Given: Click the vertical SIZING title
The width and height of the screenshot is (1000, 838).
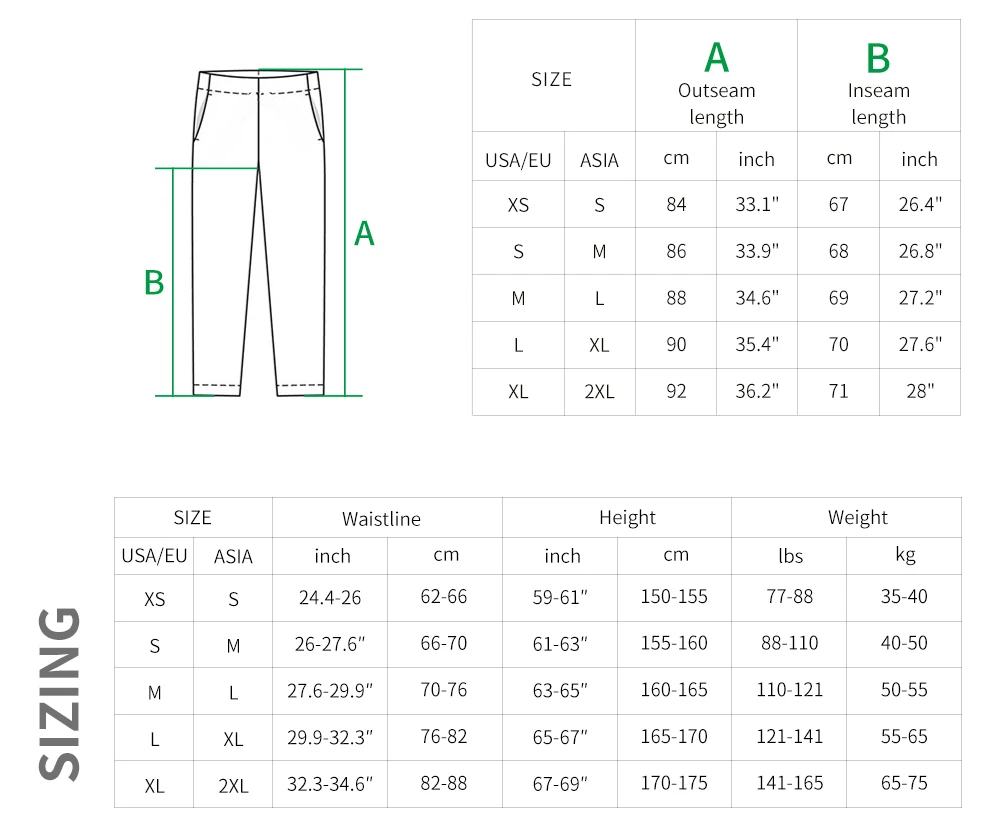Looking at the screenshot, I should [61, 692].
